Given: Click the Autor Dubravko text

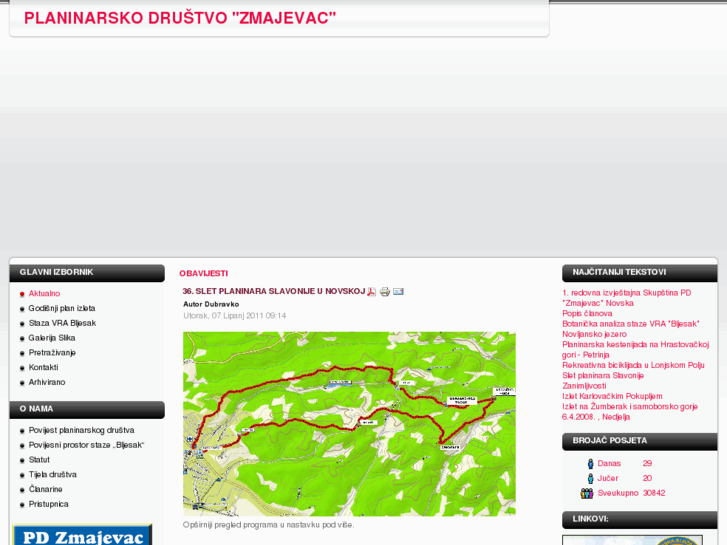Looking at the screenshot, I should pos(211,304).
